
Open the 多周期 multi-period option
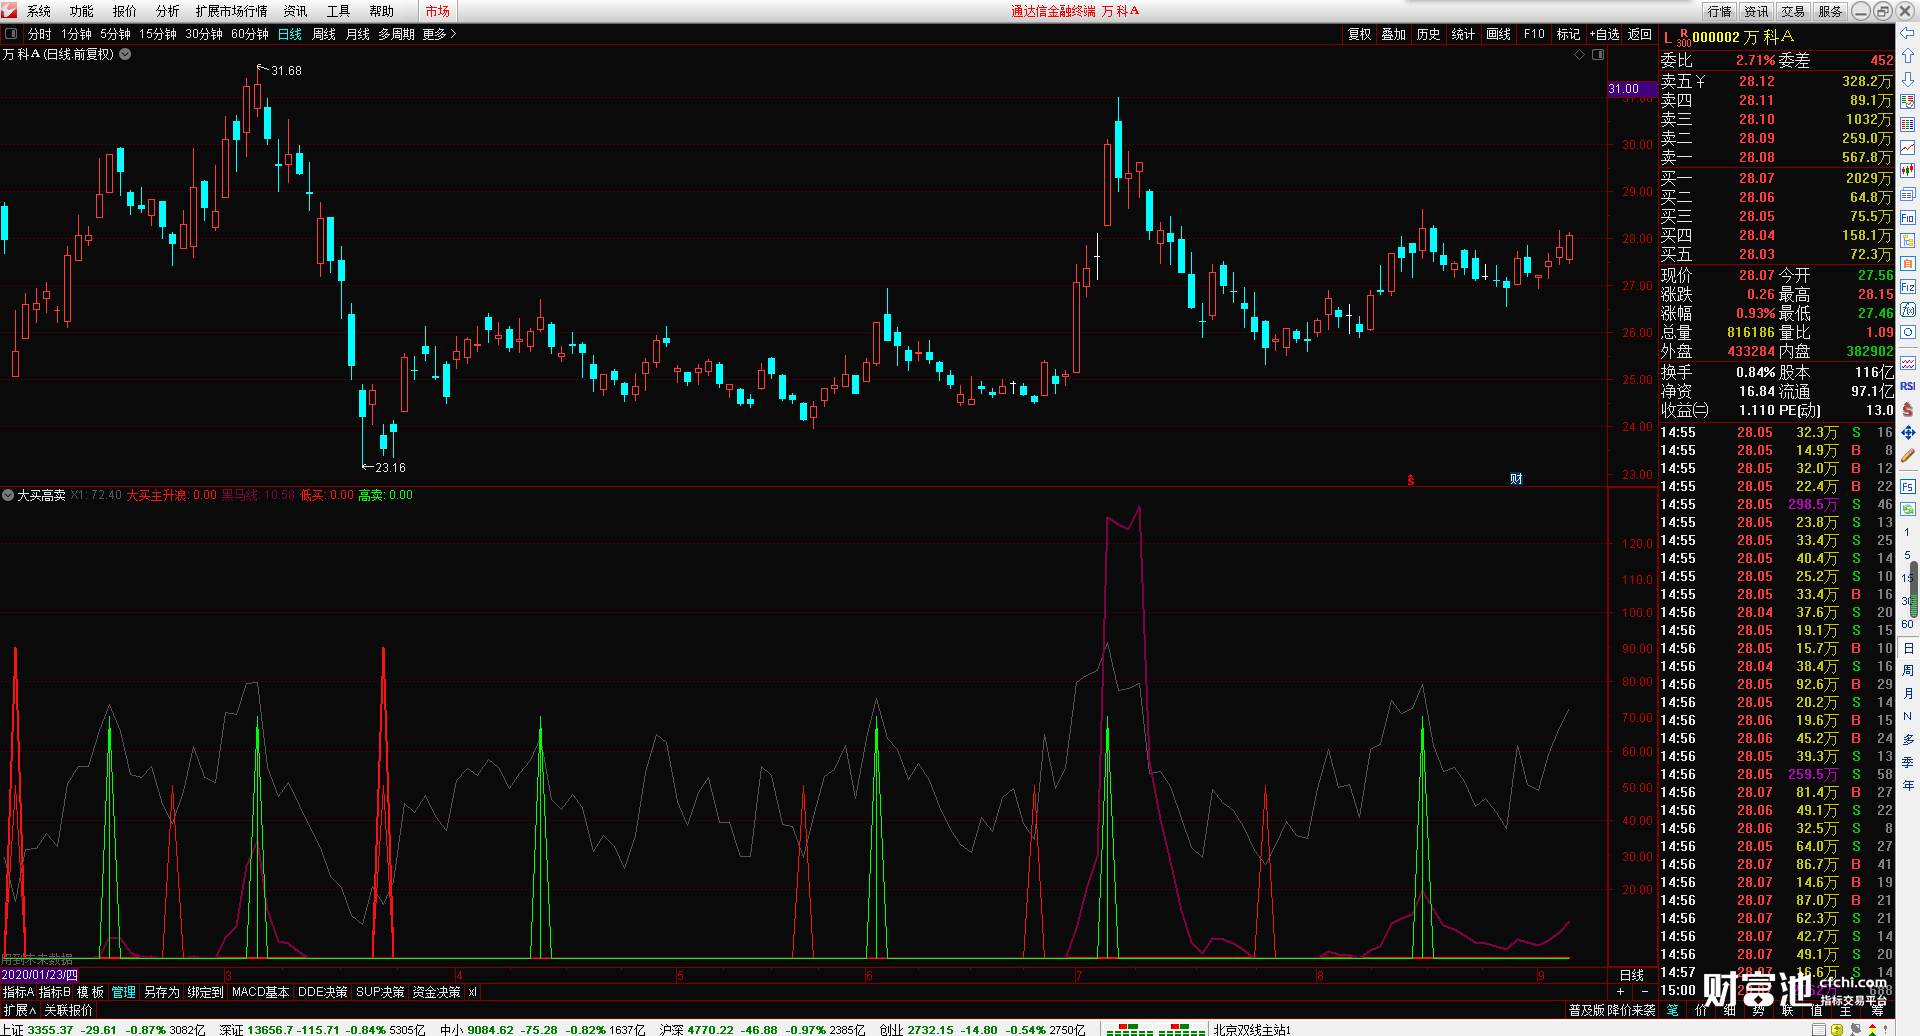(x=396, y=34)
